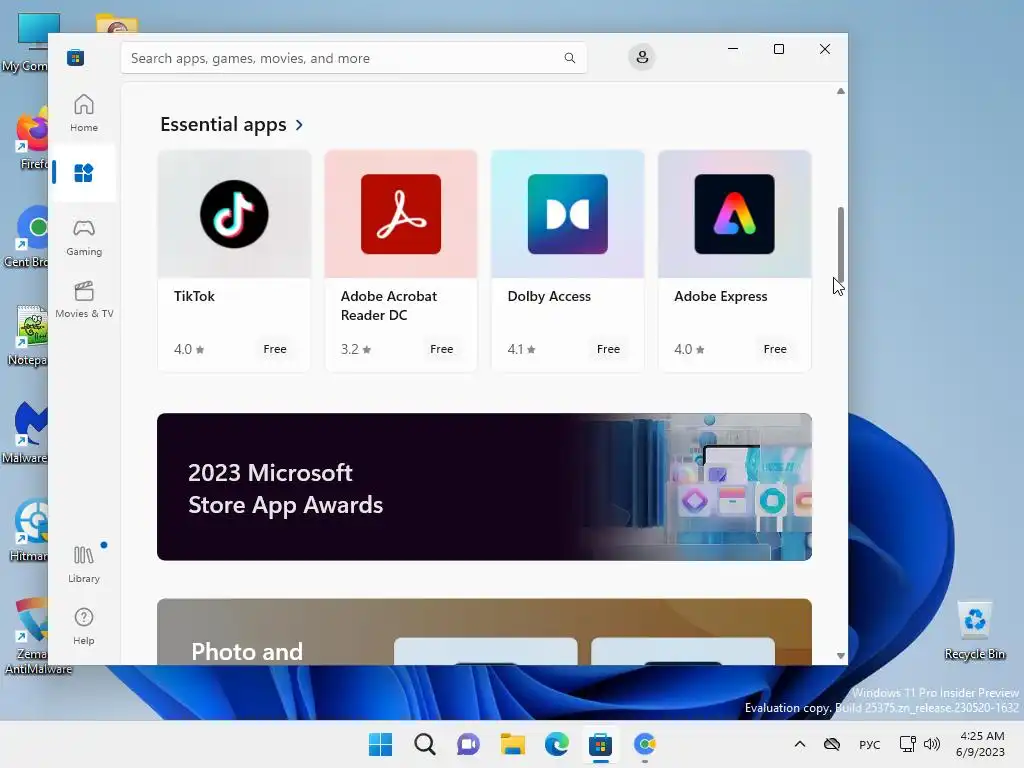
Task: Open the user account profile icon
Action: click(x=642, y=57)
